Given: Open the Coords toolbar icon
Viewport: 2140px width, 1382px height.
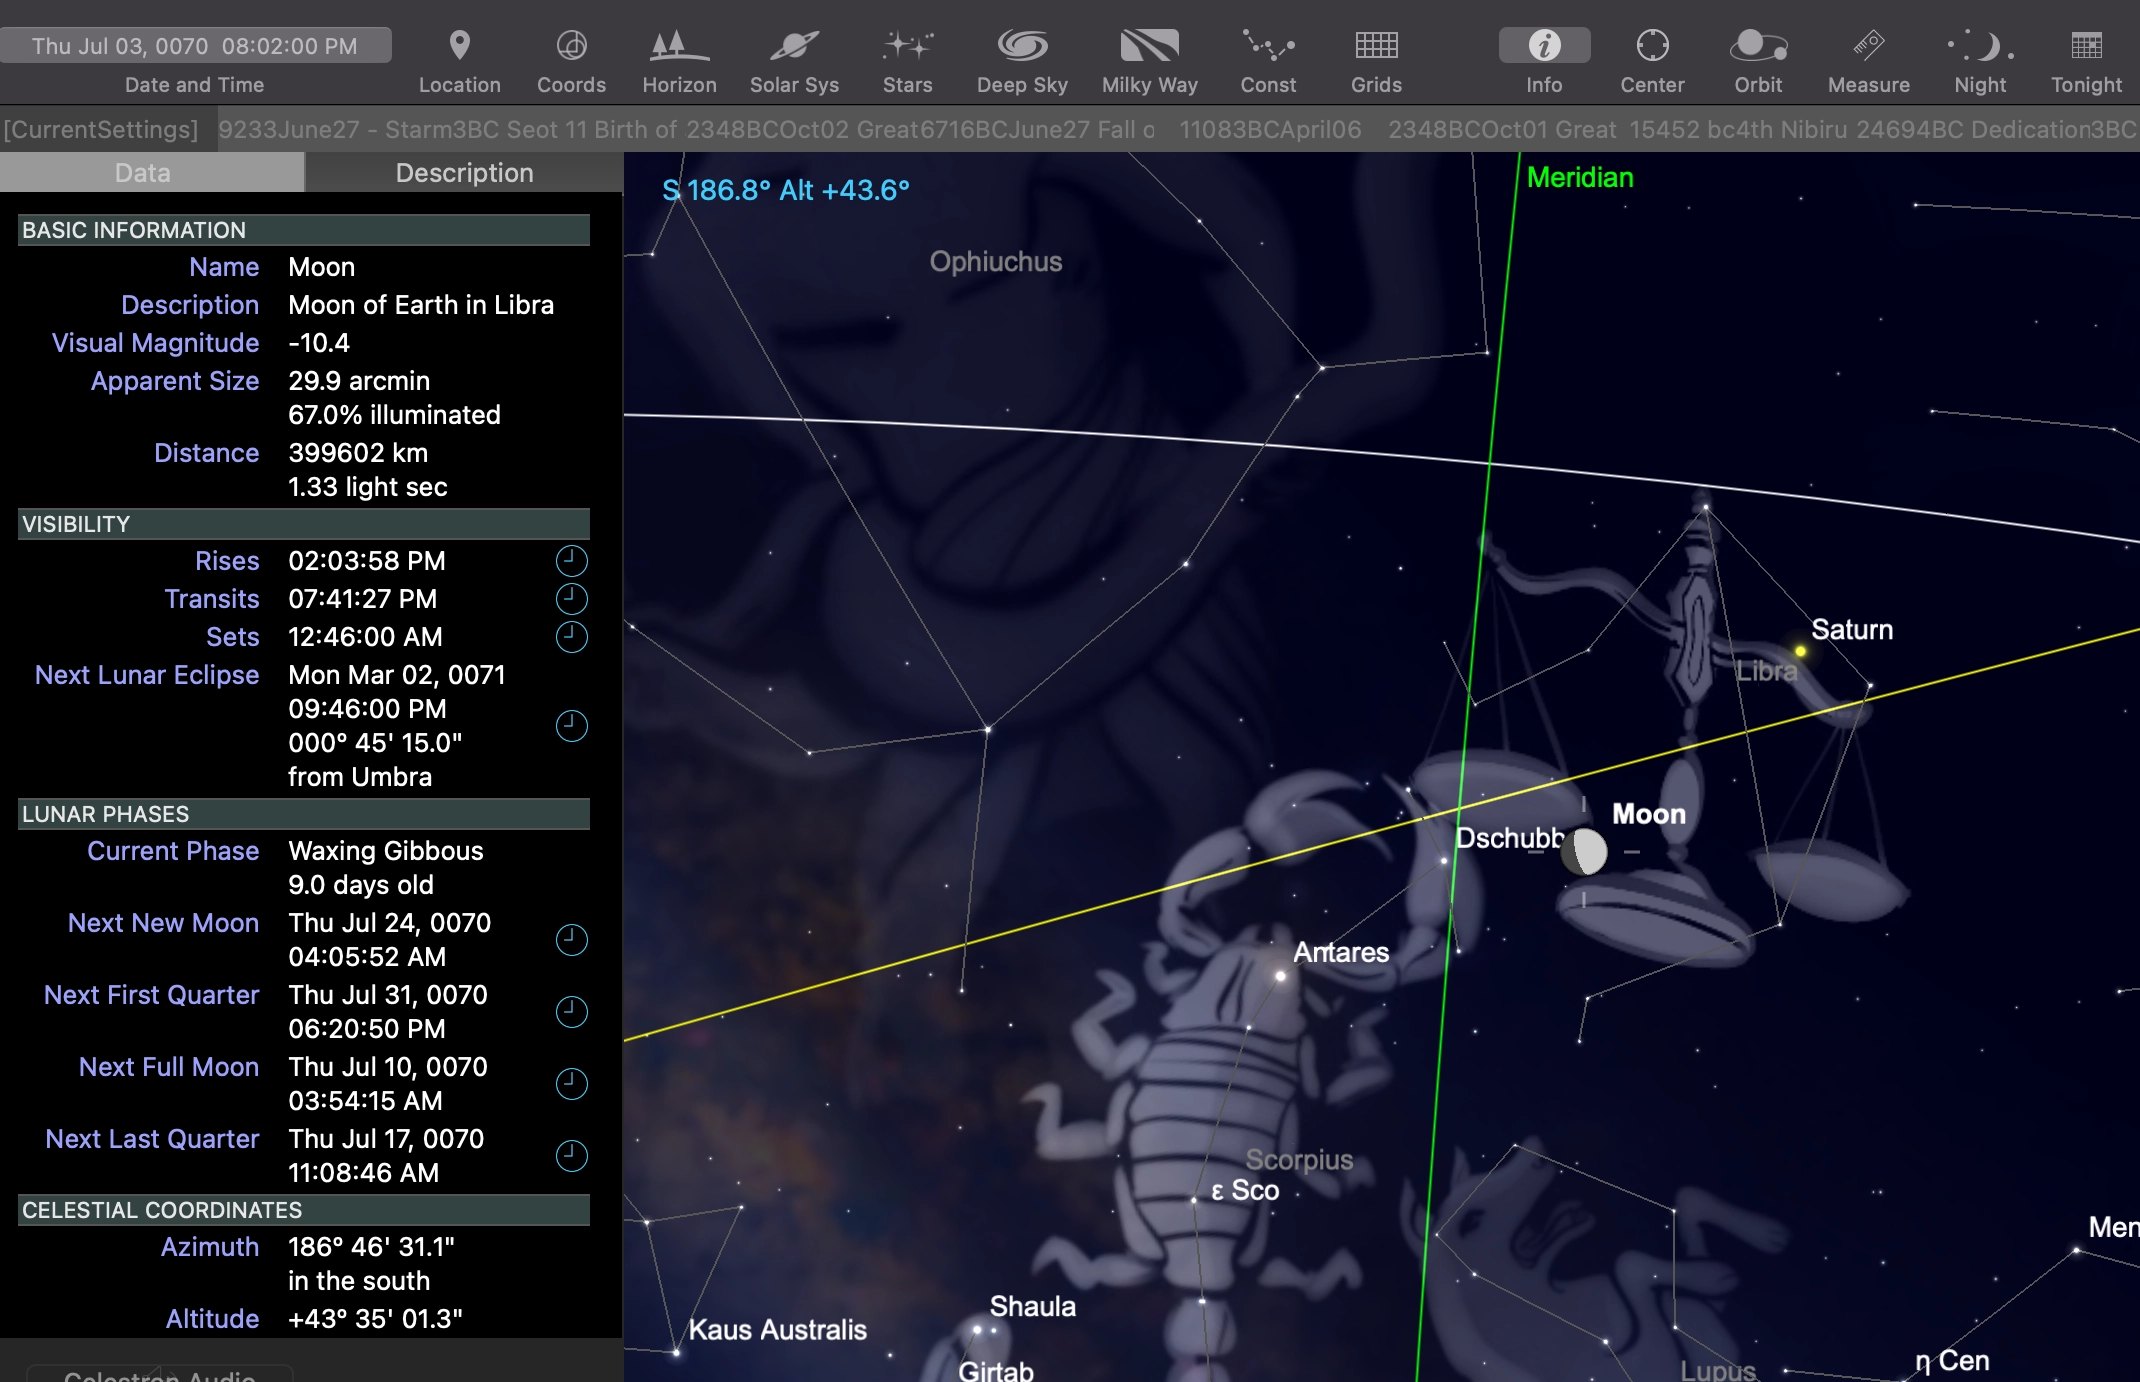Looking at the screenshot, I should 571,46.
